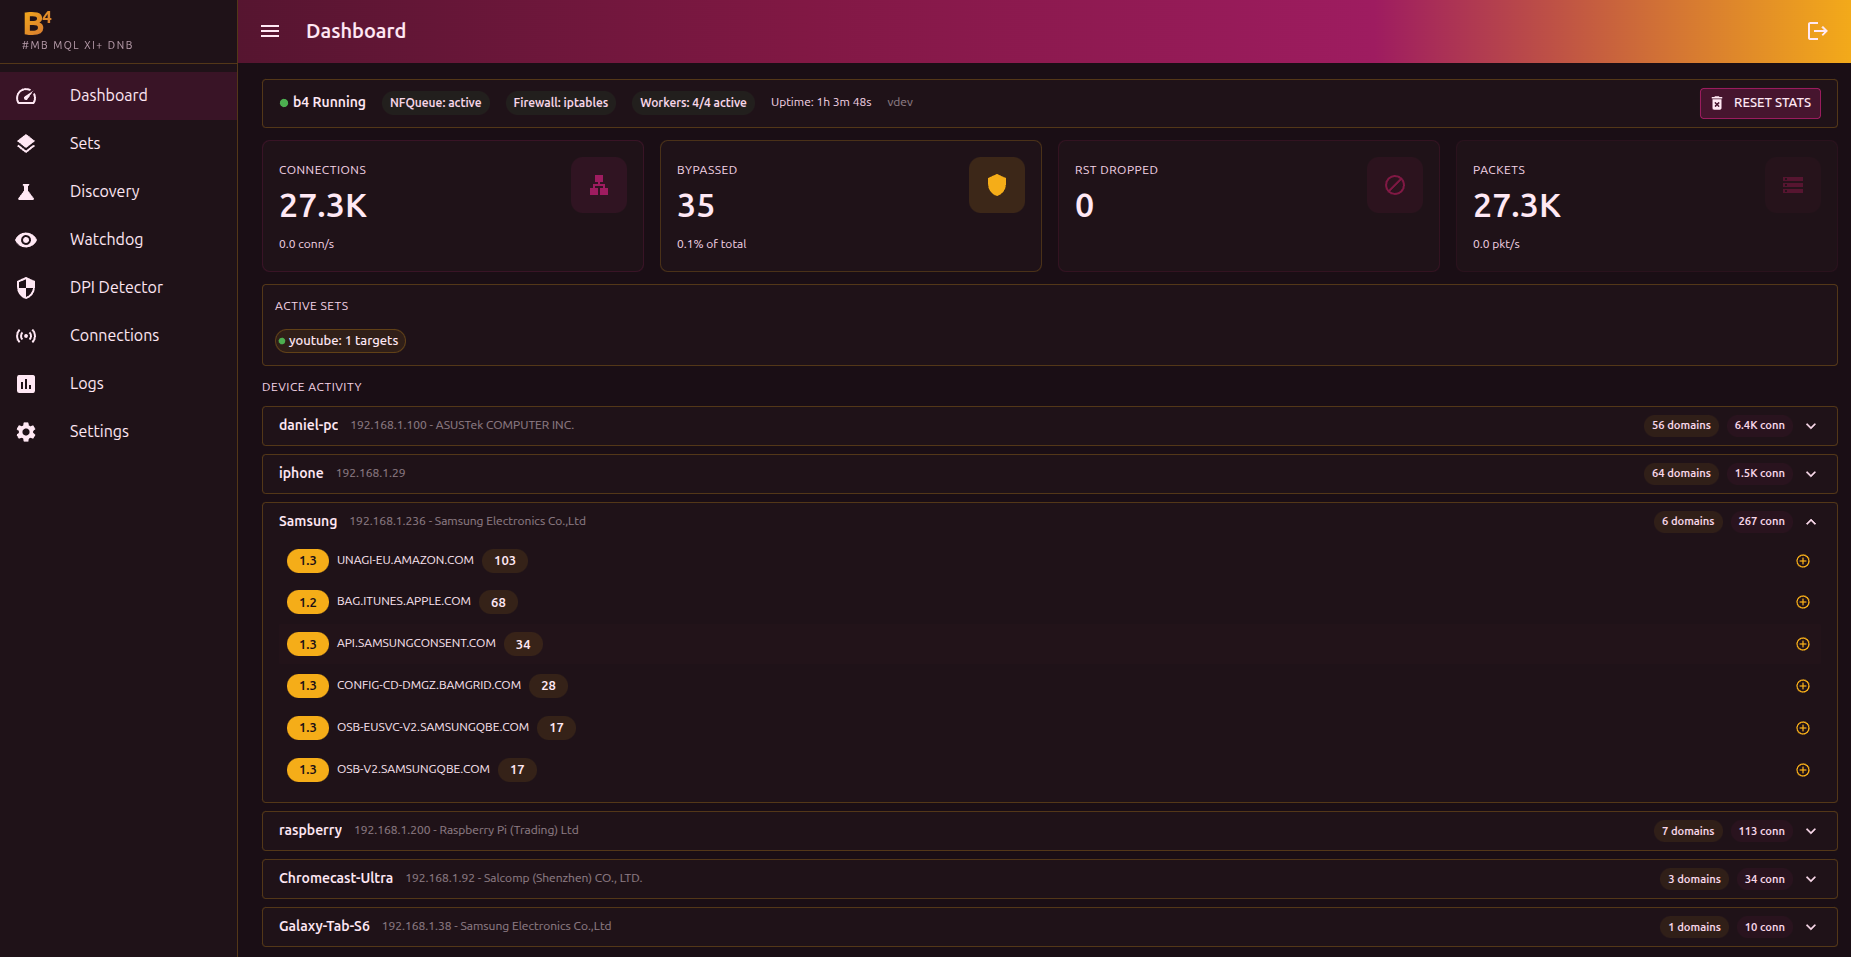Go to DPI Detector in sidebar
The image size is (1851, 957).
pyautogui.click(x=116, y=287)
